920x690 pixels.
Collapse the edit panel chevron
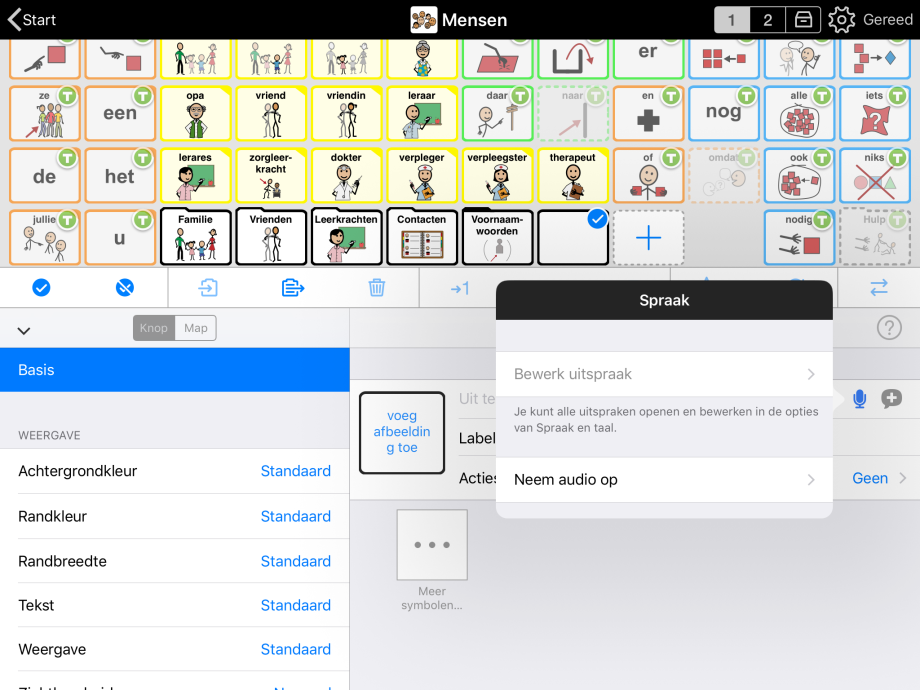[x=23, y=330]
